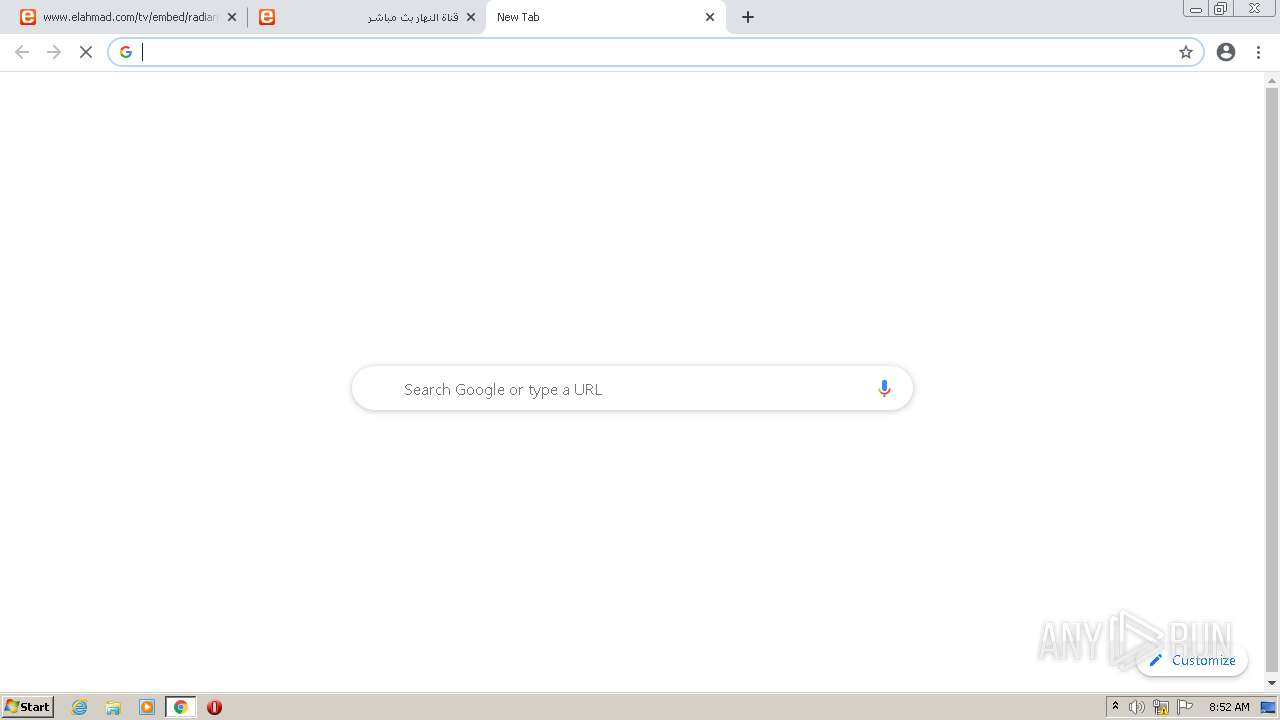The image size is (1280, 720).
Task: Open the volume speaker tray icon
Action: 1137,707
